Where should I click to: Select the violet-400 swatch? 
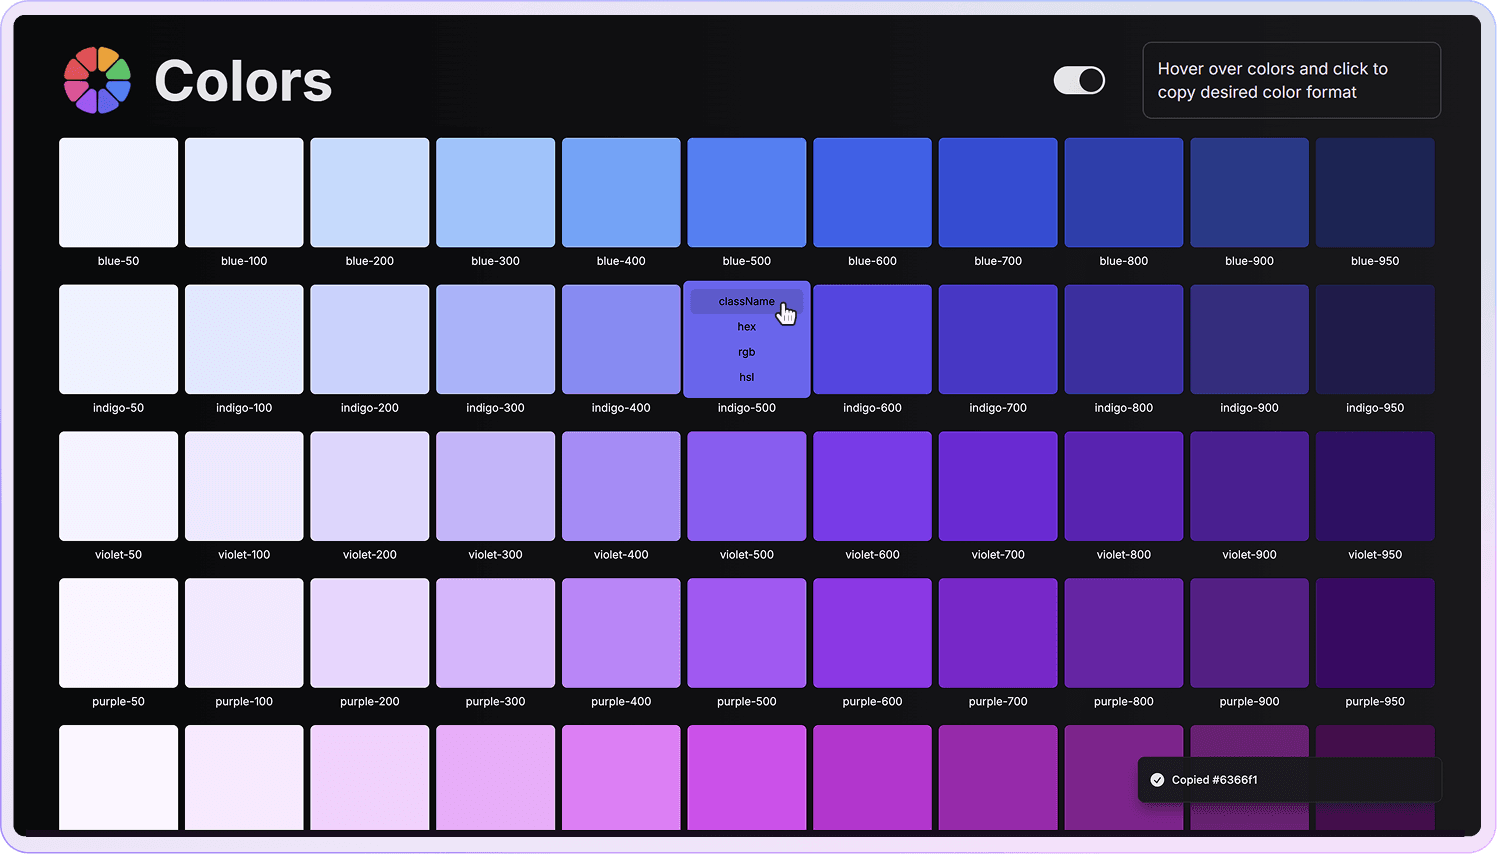coord(621,486)
